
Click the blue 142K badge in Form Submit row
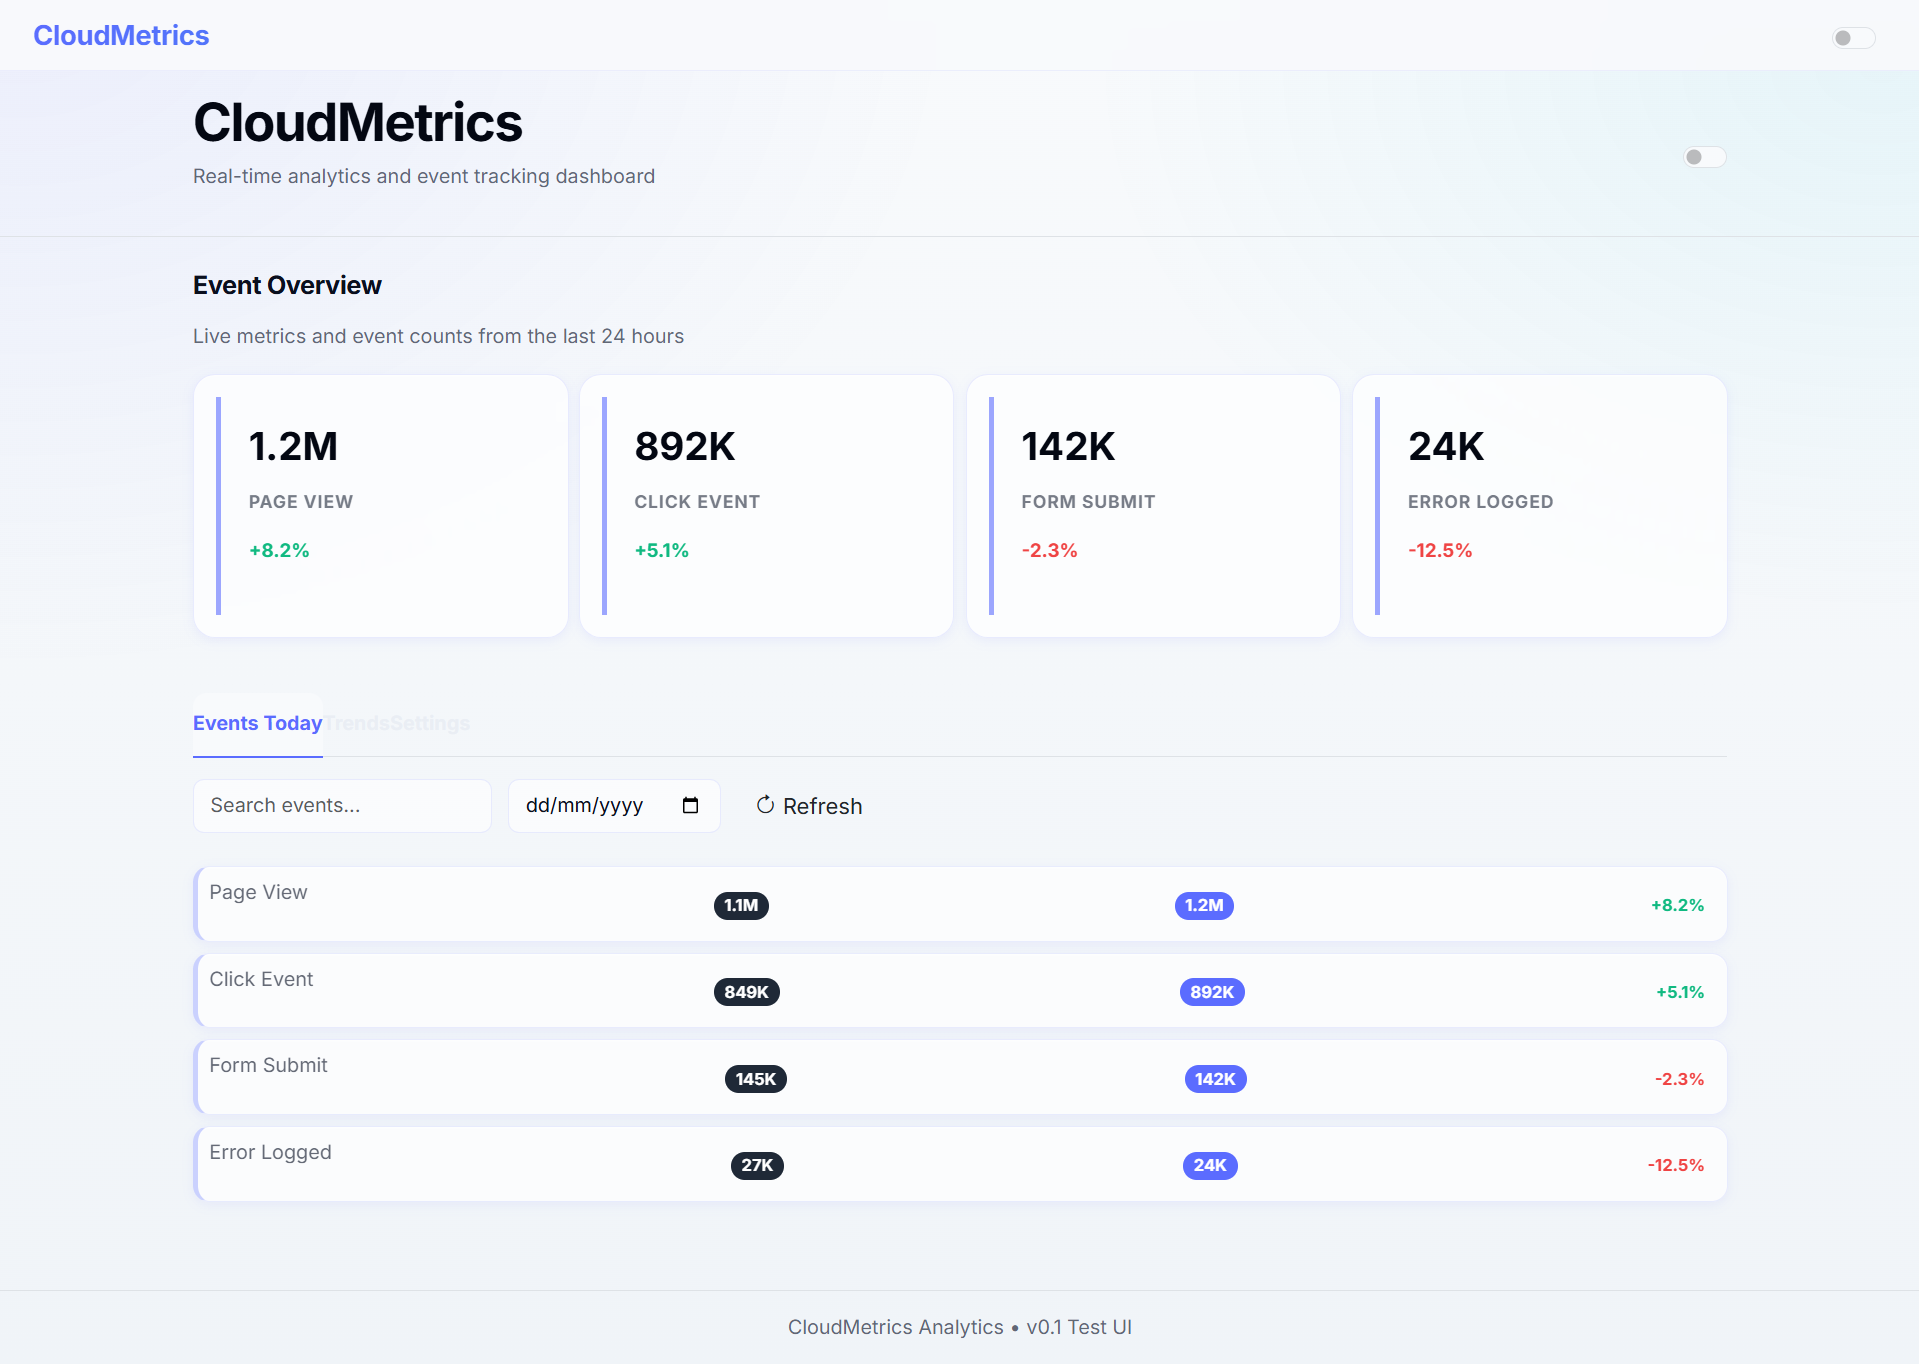point(1215,1079)
